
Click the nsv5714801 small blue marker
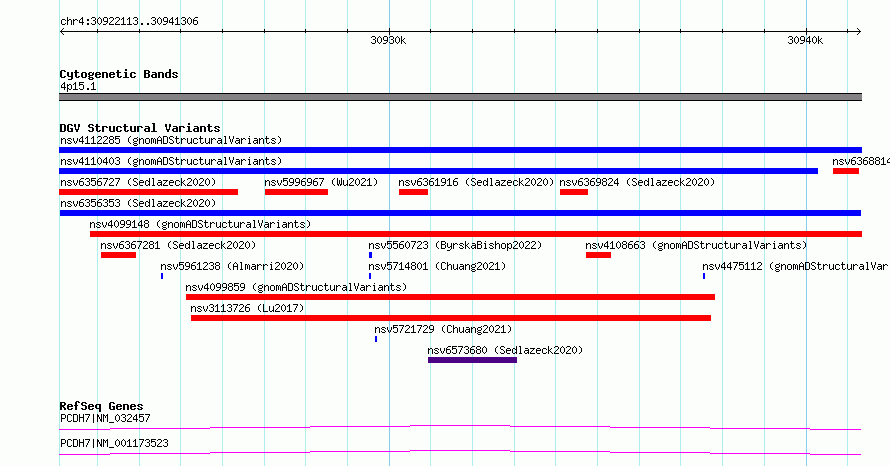coord(370,276)
